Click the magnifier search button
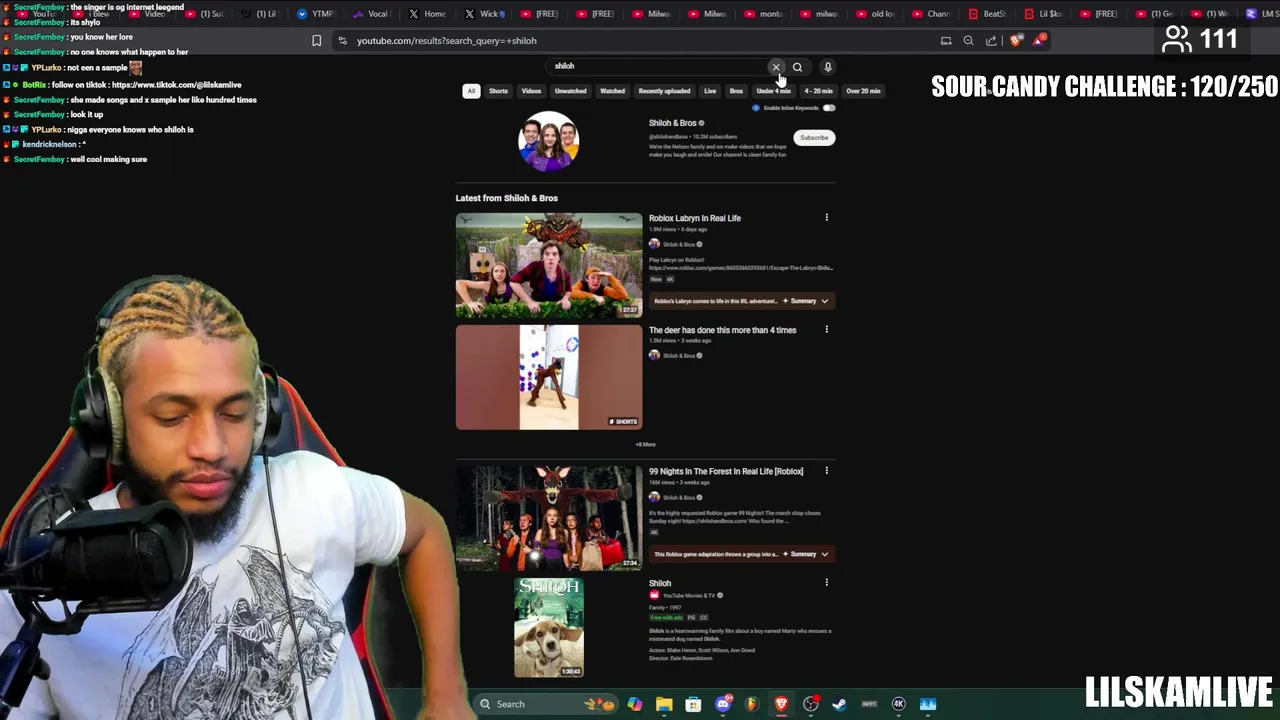The width and height of the screenshot is (1280, 720). point(797,67)
